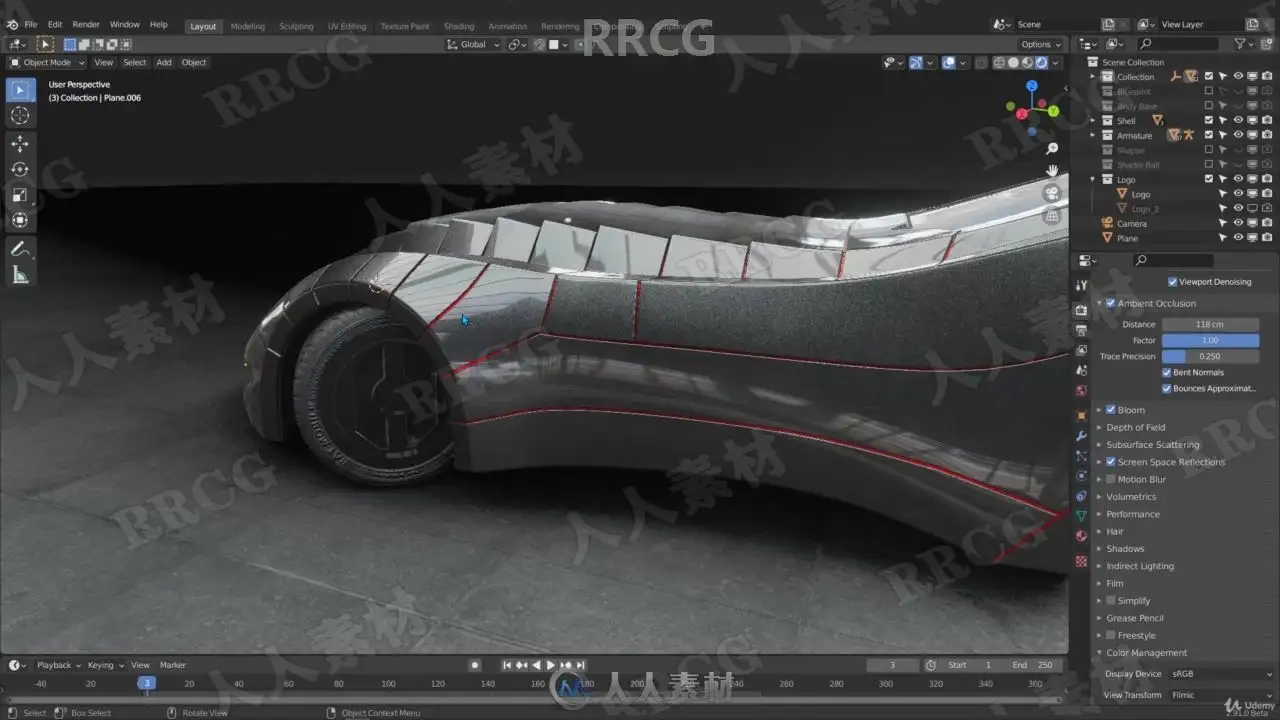1280x720 pixels.
Task: Activate the 3D Cursor tool
Action: 20,116
